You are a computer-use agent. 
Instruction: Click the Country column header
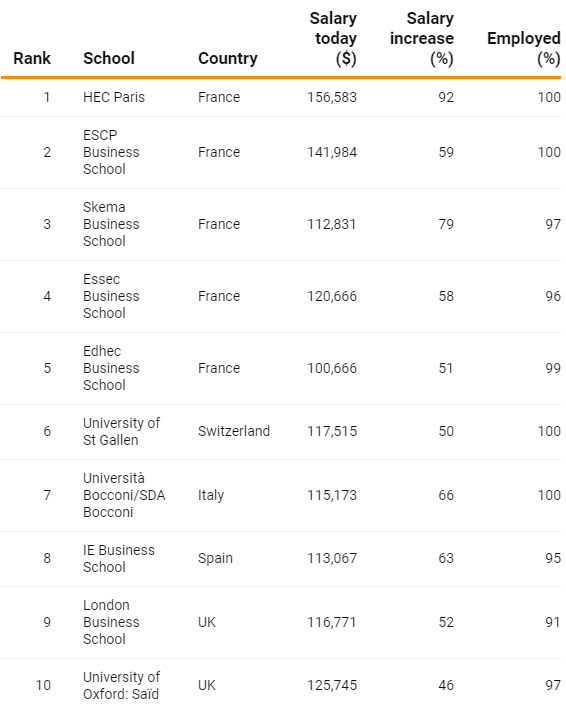point(228,58)
